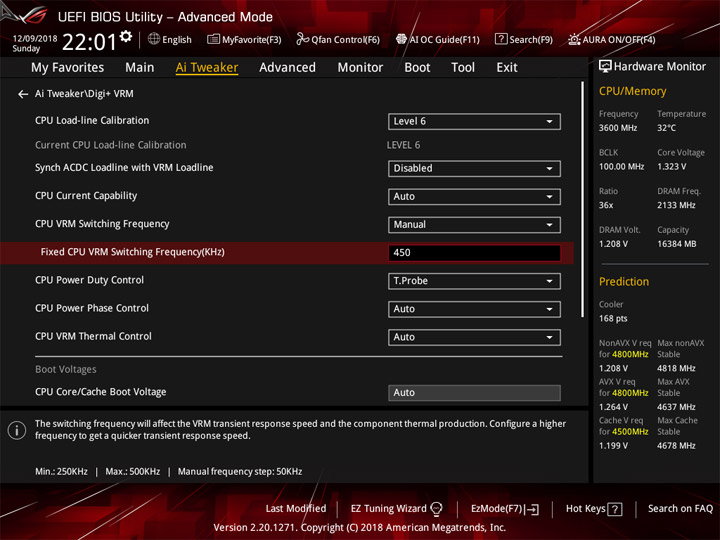Click the settings list scrollbar
The height and width of the screenshot is (540, 720).
click(x=582, y=200)
